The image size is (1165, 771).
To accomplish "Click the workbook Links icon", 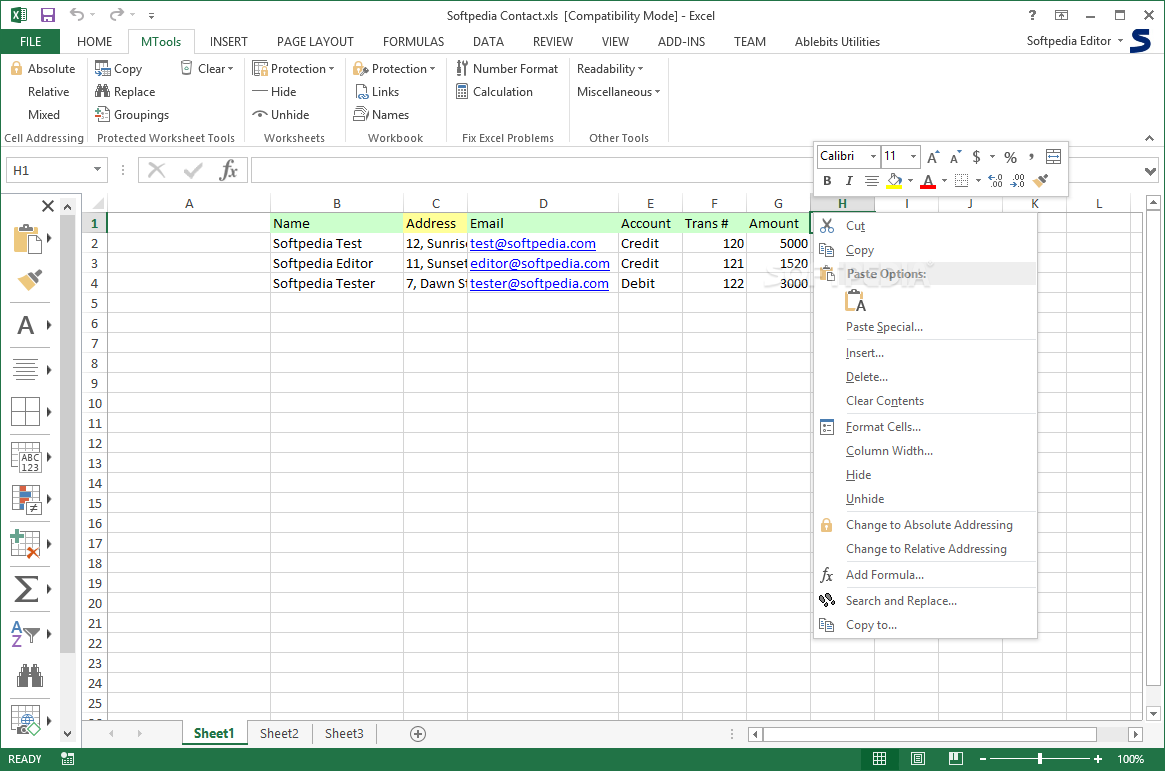I will [x=362, y=91].
